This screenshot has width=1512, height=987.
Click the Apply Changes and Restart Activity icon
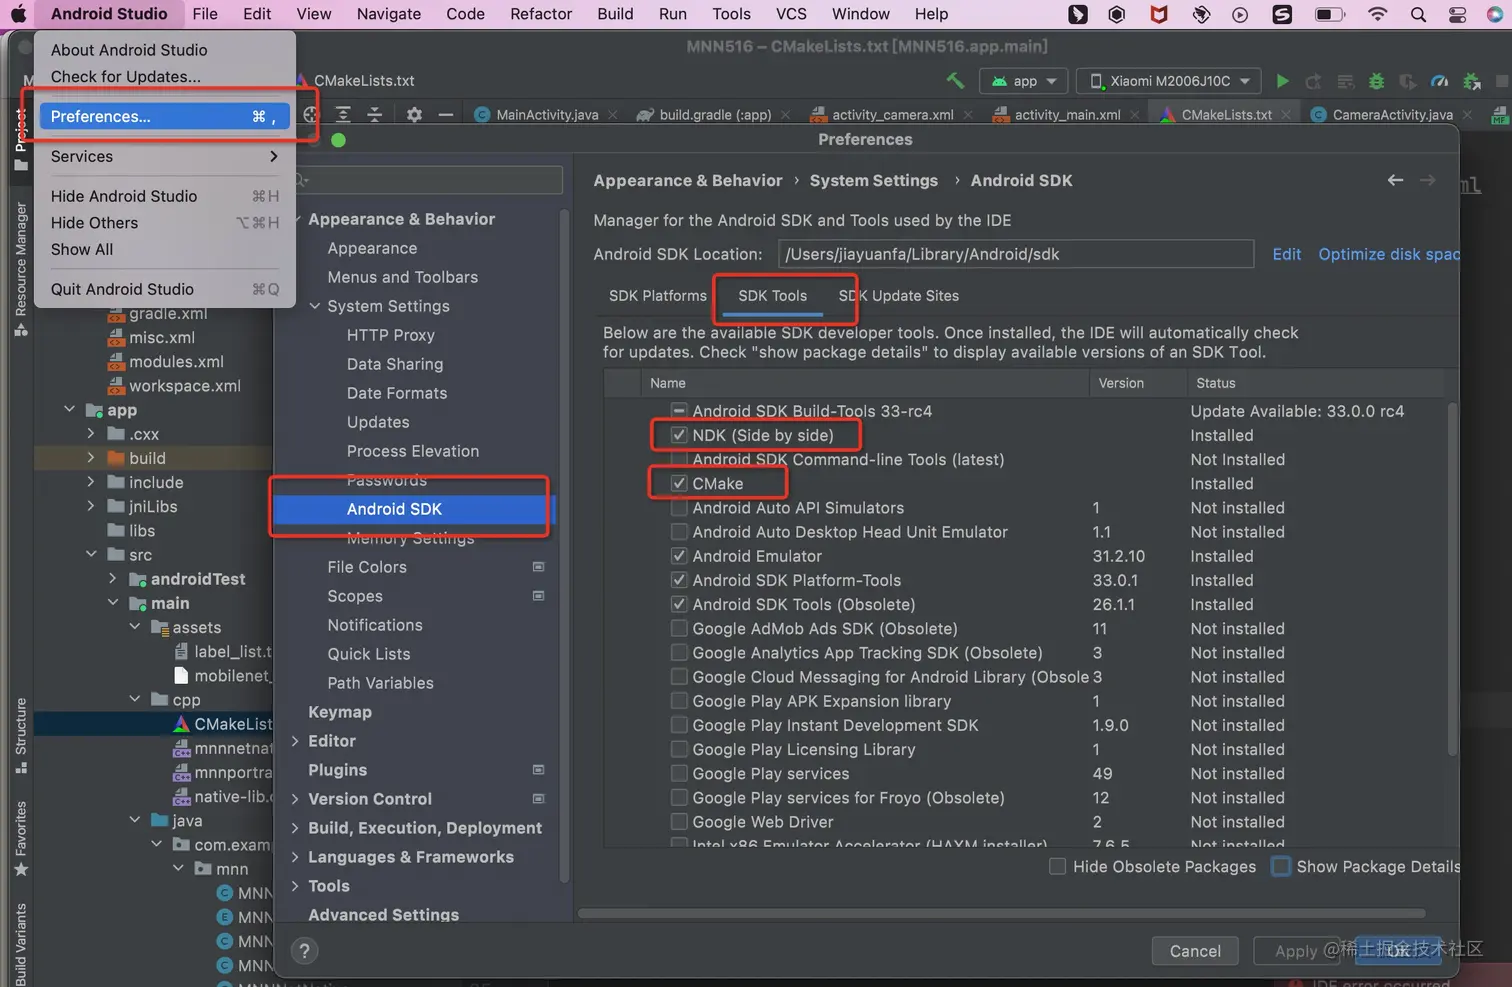click(1314, 81)
